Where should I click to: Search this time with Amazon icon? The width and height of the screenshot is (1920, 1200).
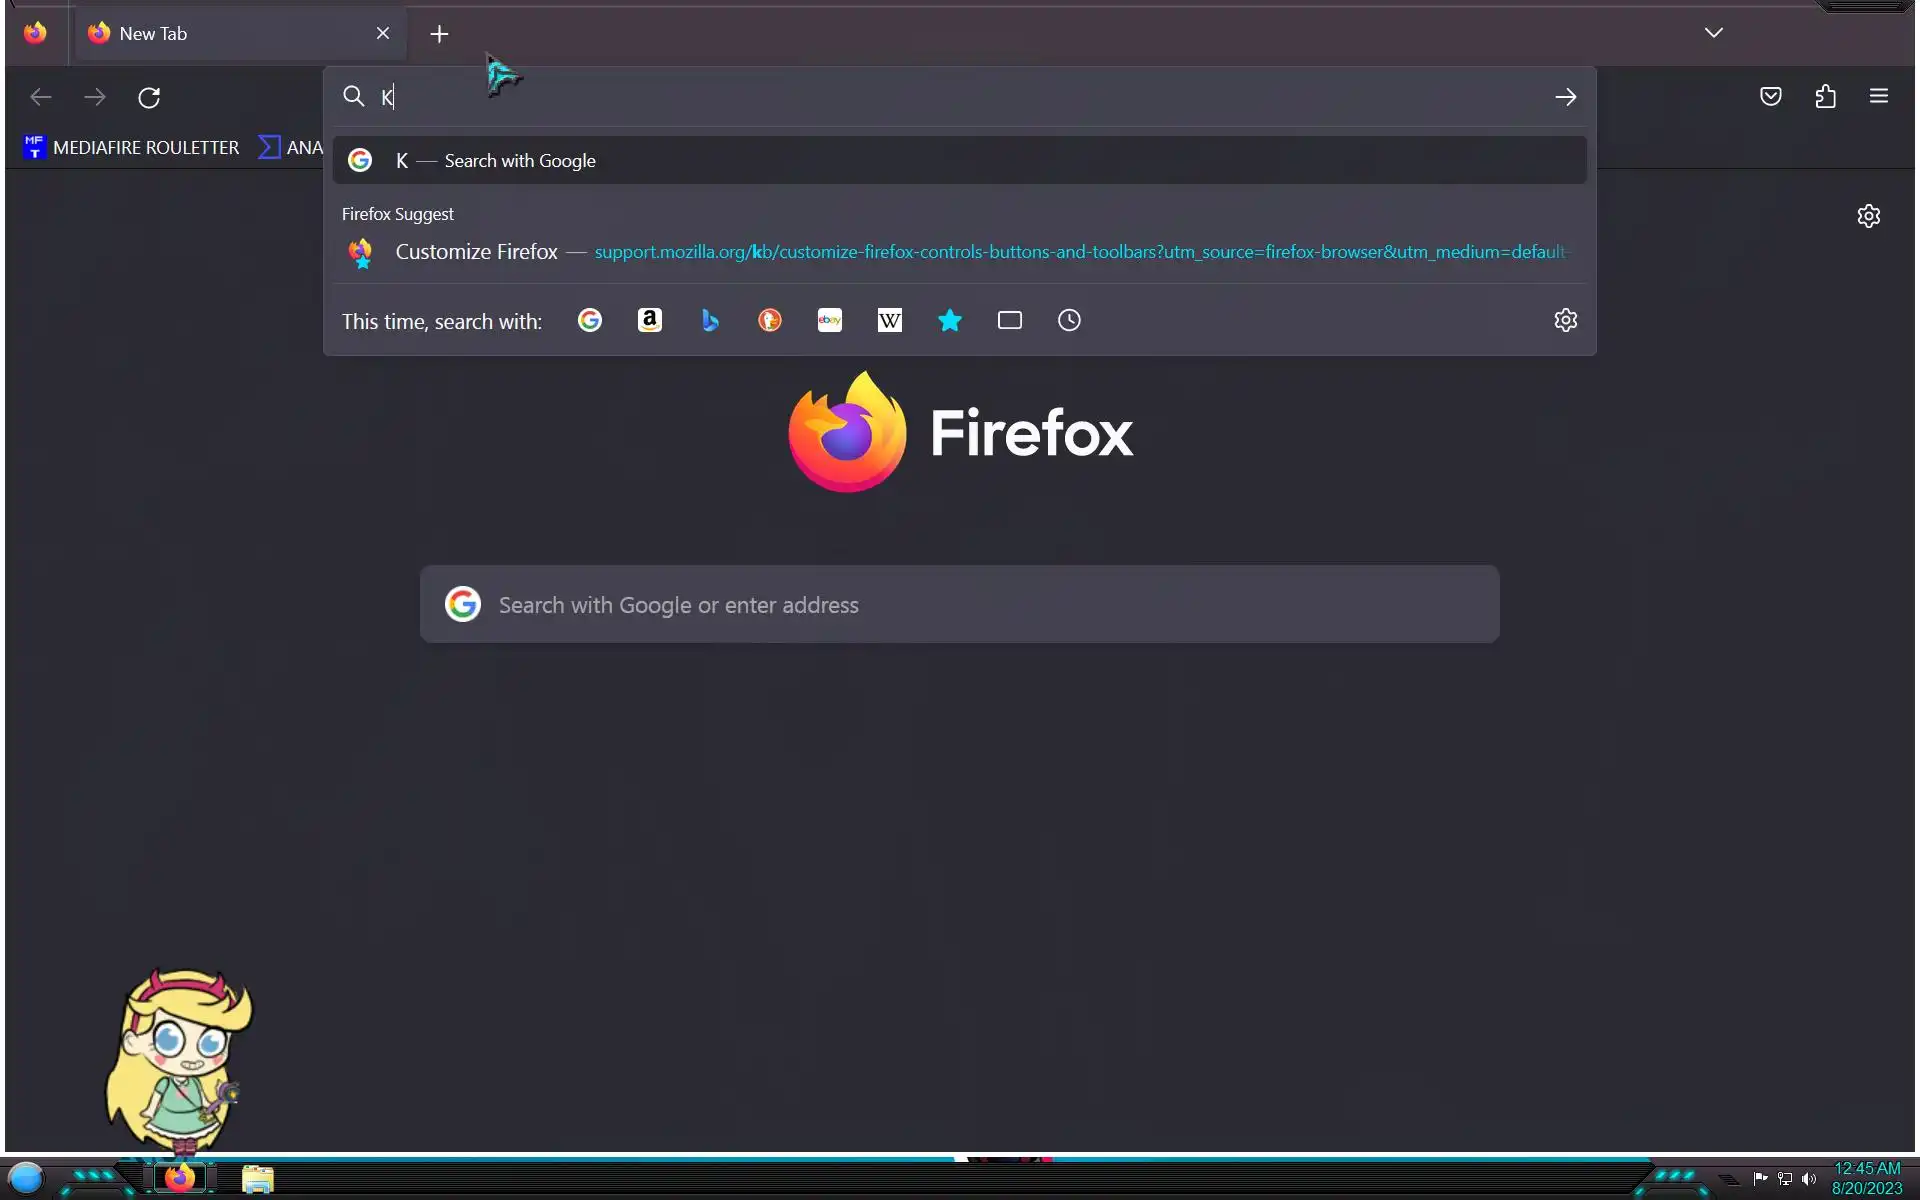[650, 320]
